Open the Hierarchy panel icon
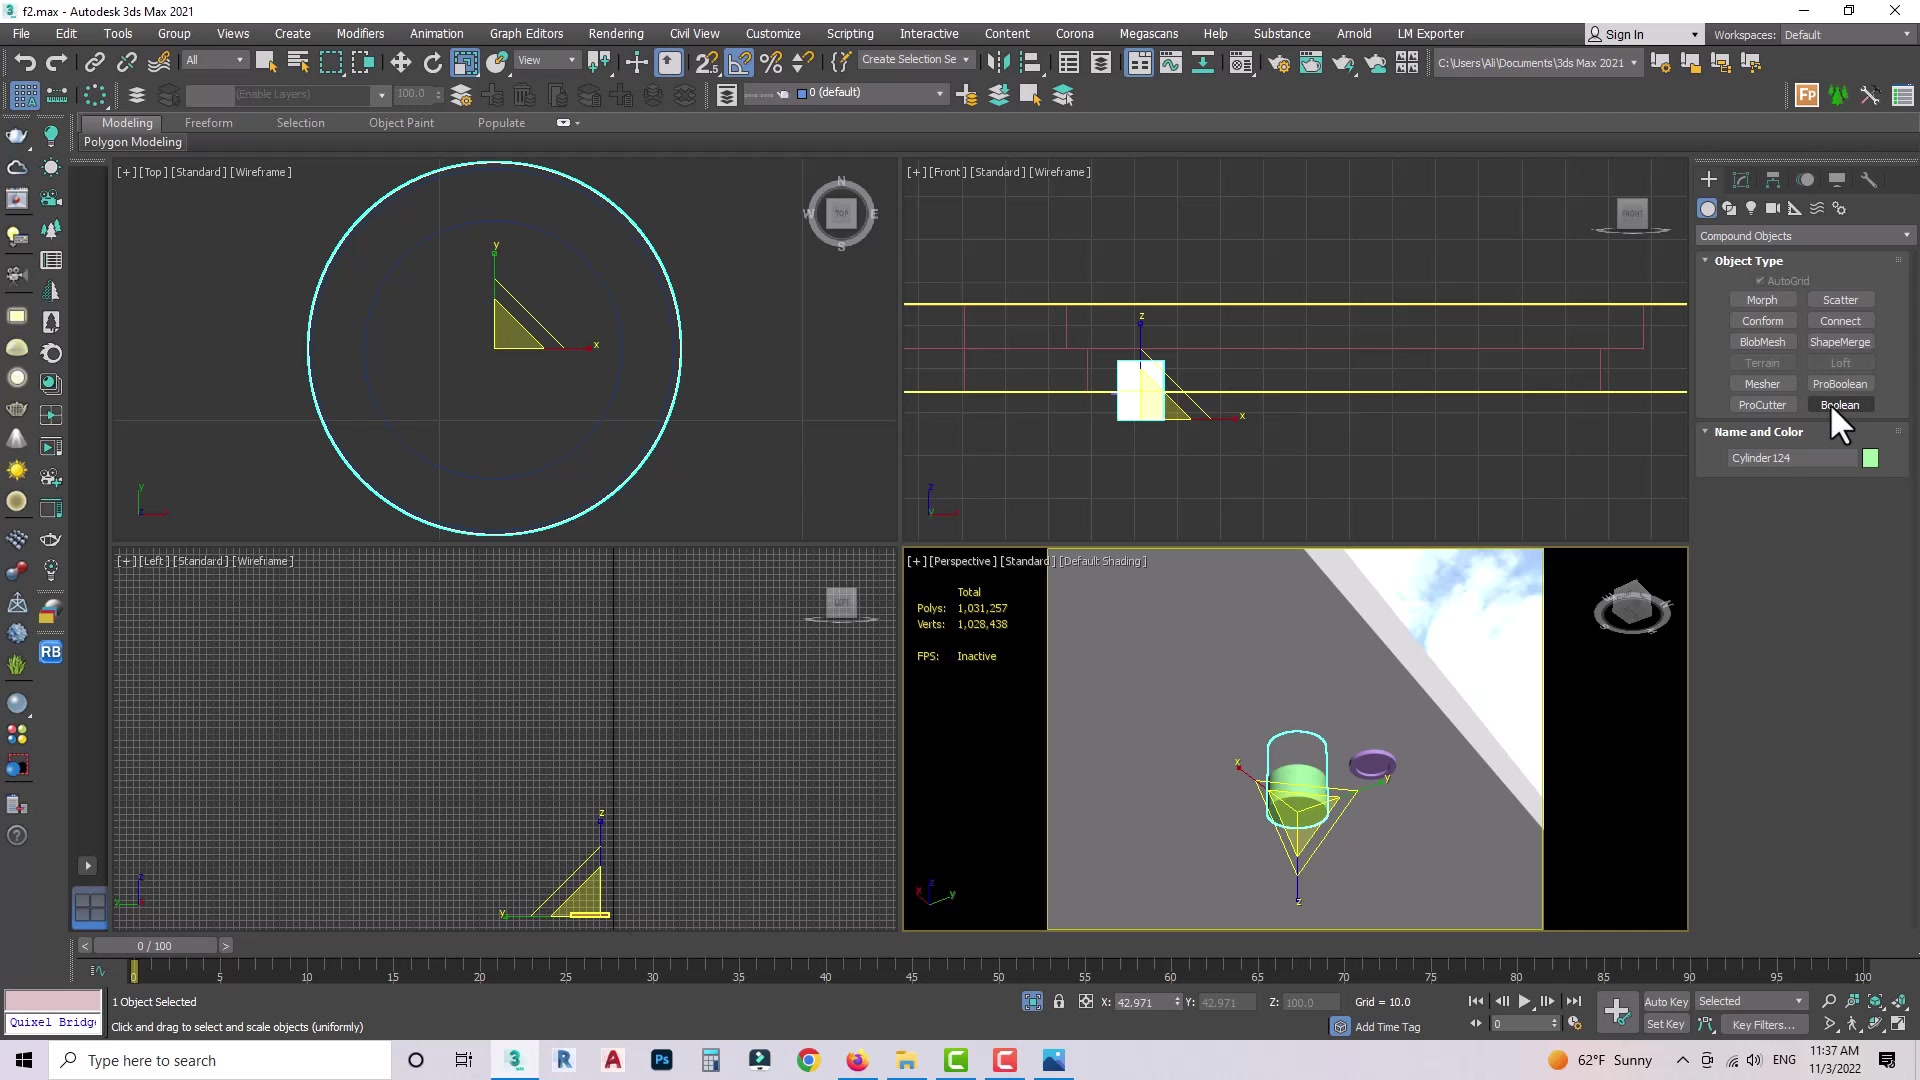This screenshot has height=1080, width=1920. click(x=1773, y=180)
